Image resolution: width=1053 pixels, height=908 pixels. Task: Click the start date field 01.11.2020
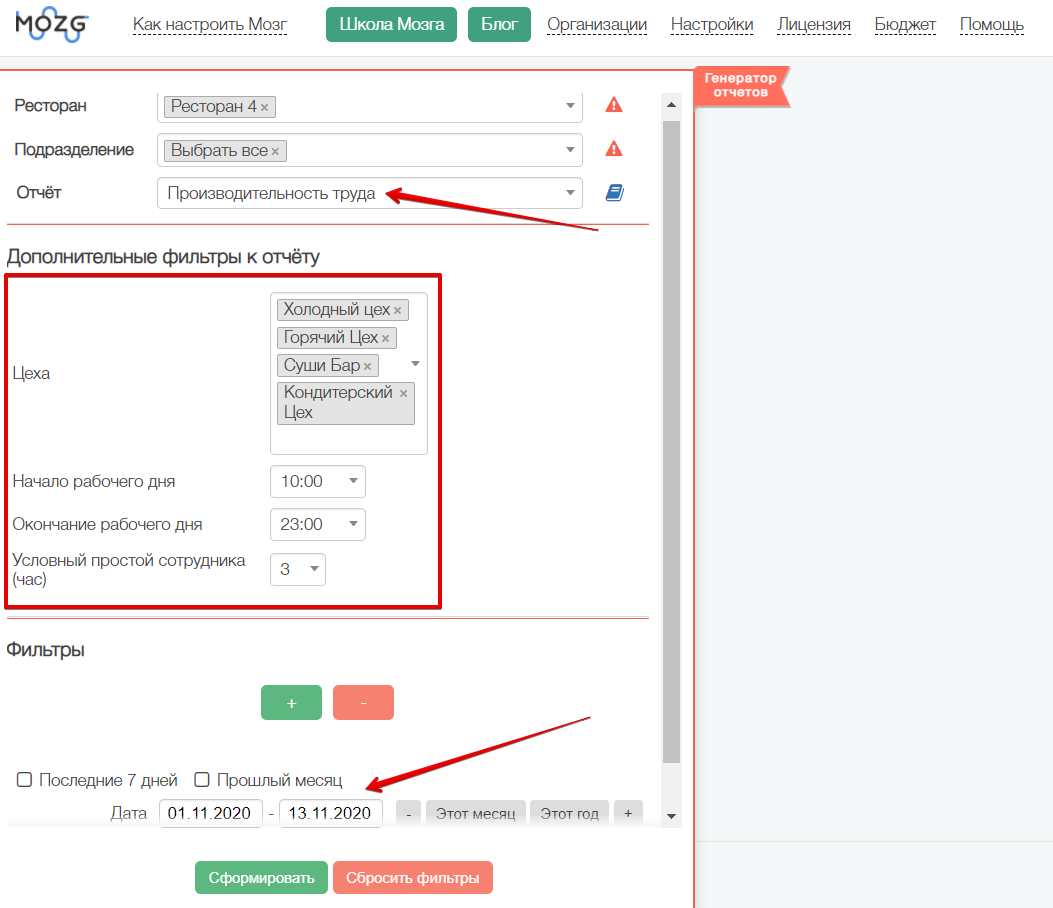pos(210,813)
